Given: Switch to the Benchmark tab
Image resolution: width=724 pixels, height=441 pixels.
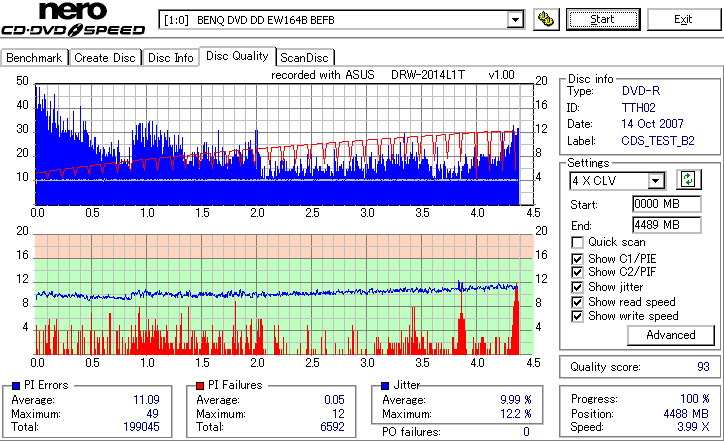Looking at the screenshot, I should point(34,58).
